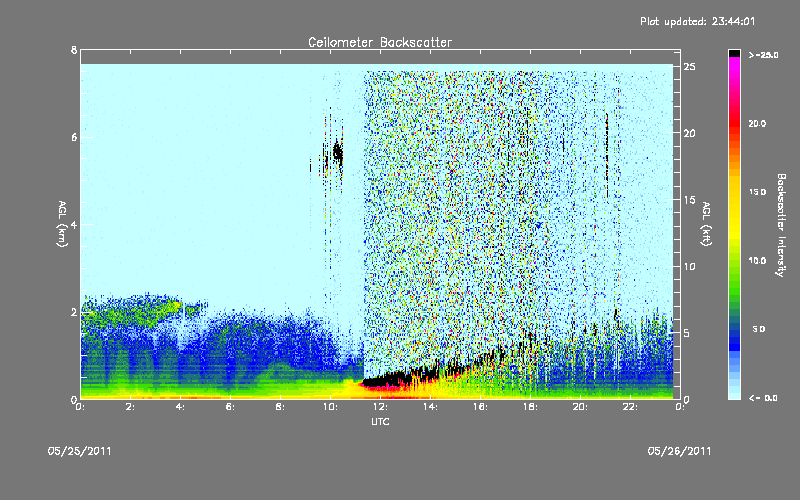800x500 pixels.
Task: Click the 'UTC' x-axis label
Action: pyautogui.click(x=380, y=421)
